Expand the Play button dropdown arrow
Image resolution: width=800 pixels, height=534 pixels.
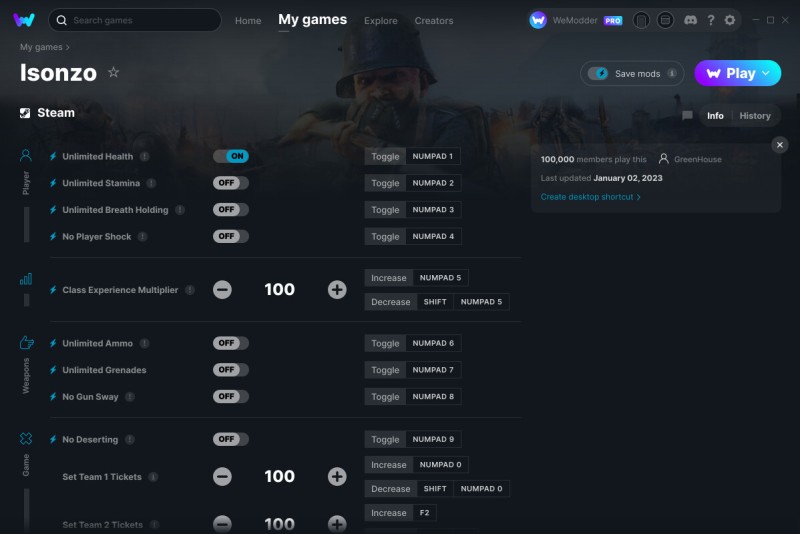(x=766, y=73)
